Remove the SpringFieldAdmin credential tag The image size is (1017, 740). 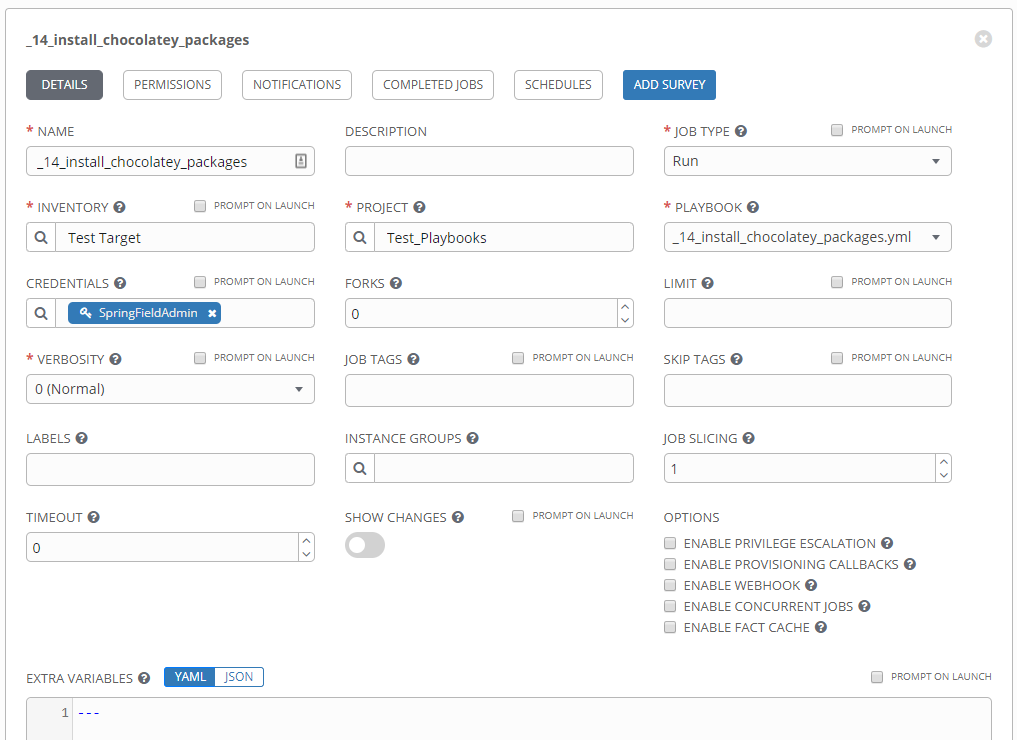pos(211,313)
